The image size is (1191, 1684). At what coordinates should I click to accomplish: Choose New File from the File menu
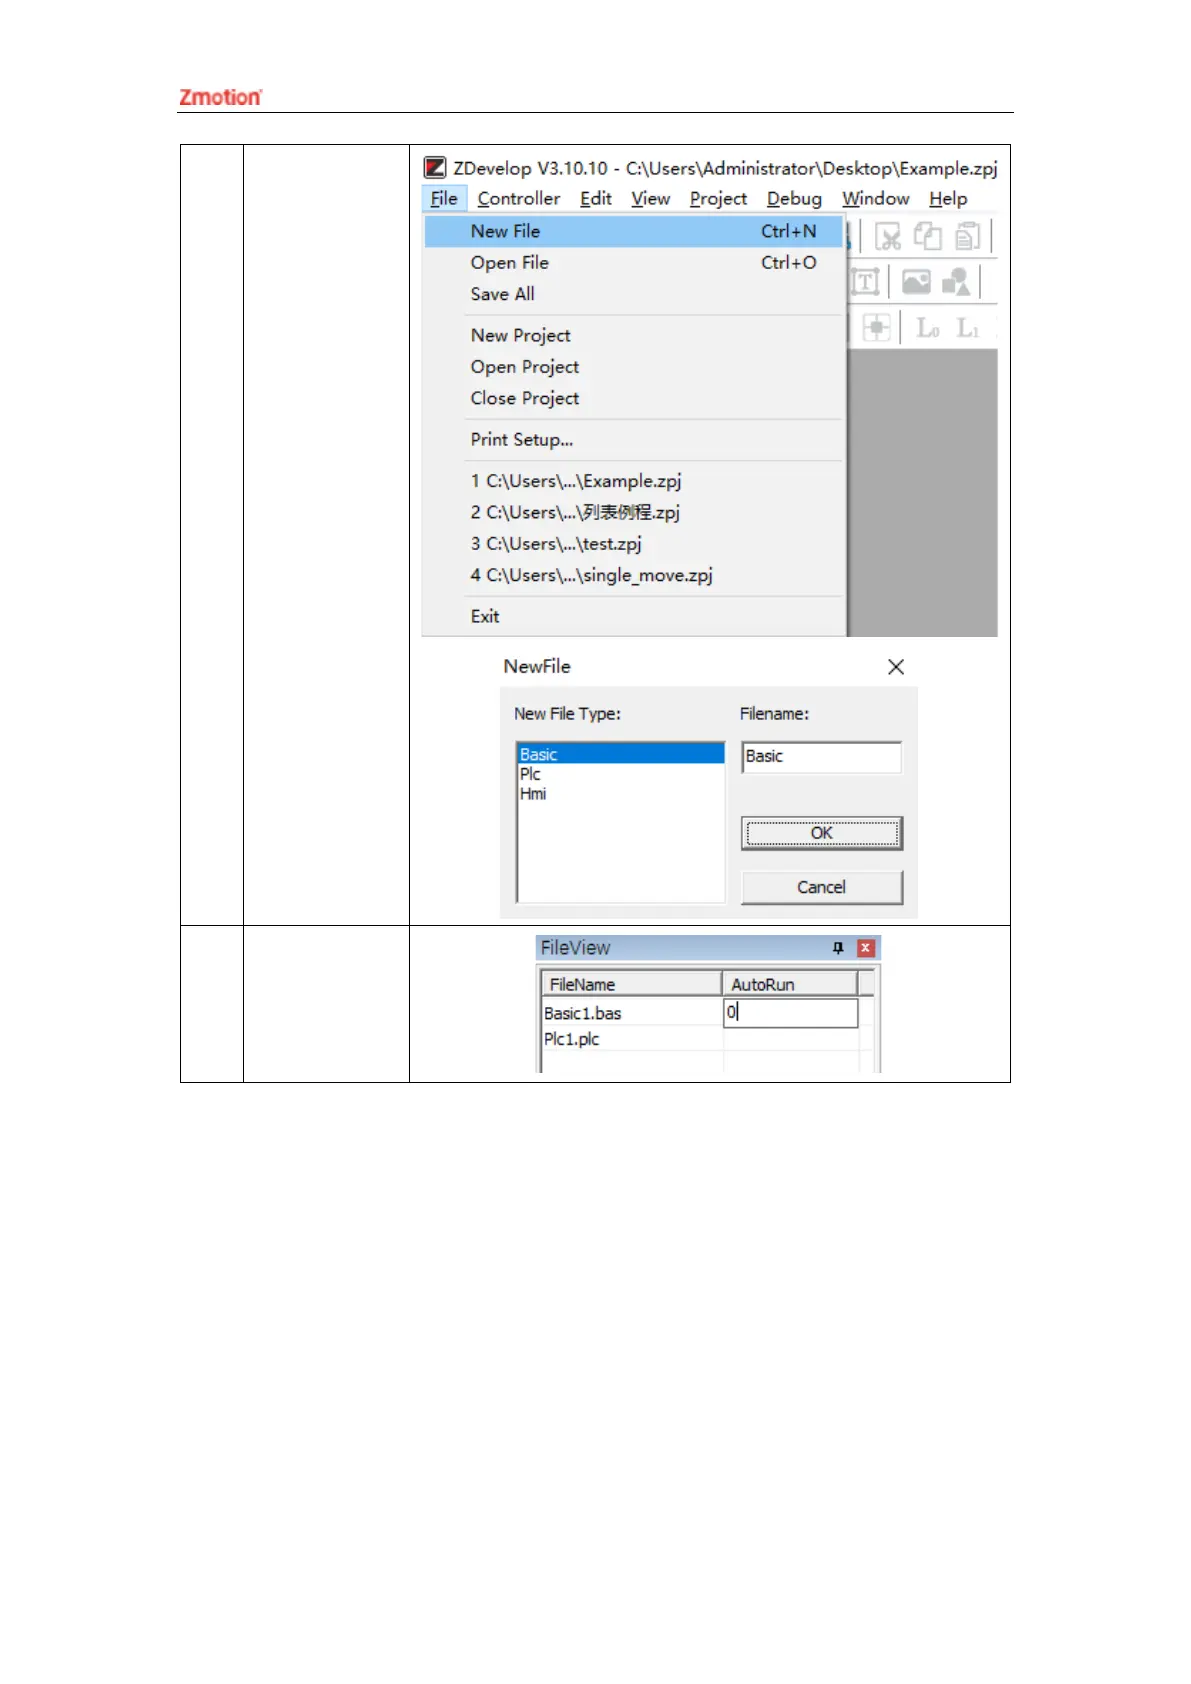[634, 231]
